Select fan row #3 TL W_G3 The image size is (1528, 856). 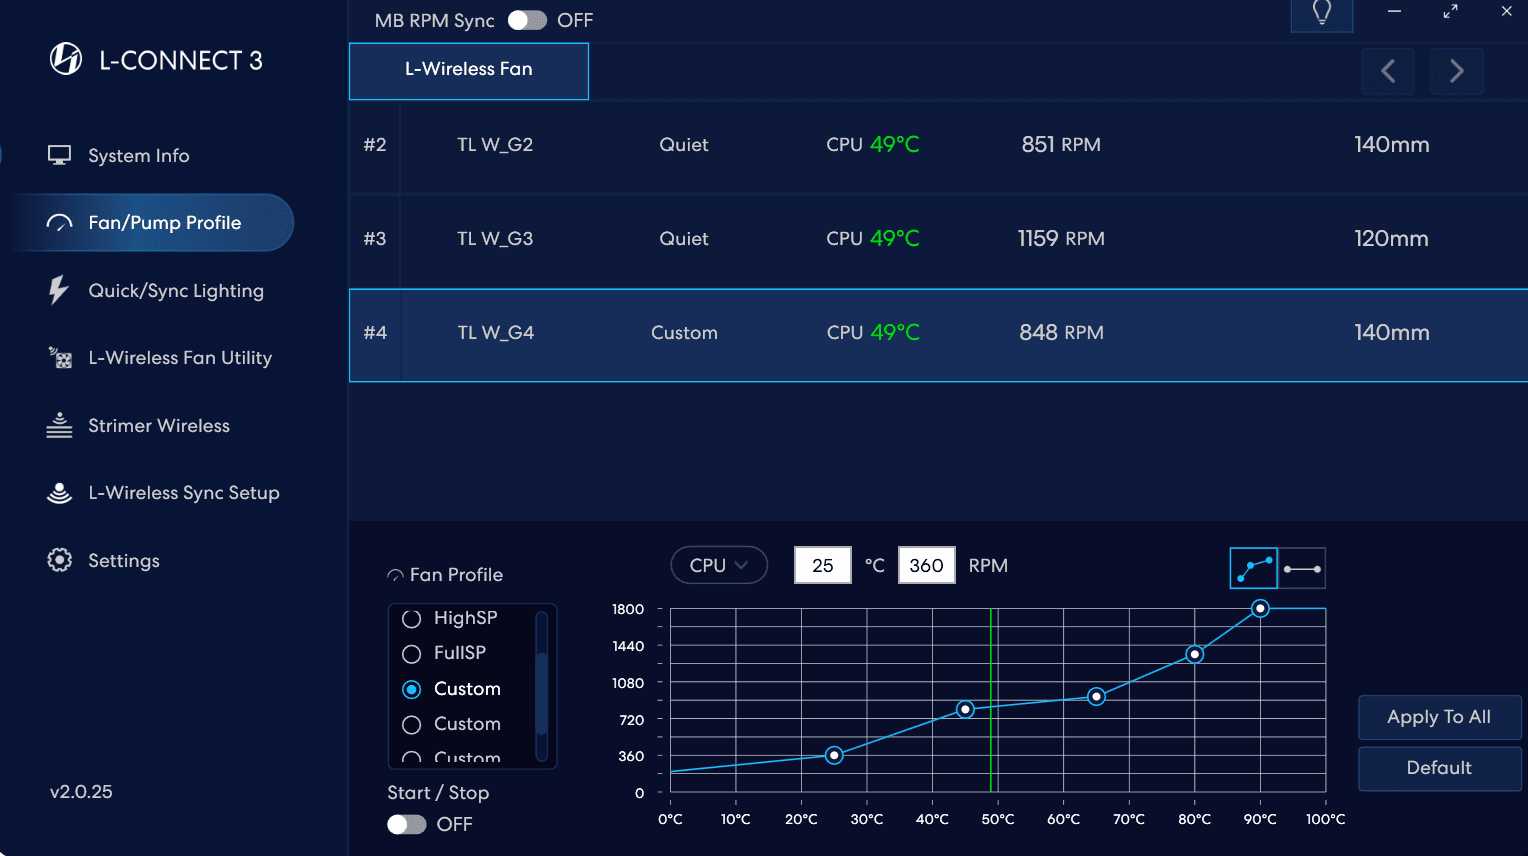click(x=938, y=239)
